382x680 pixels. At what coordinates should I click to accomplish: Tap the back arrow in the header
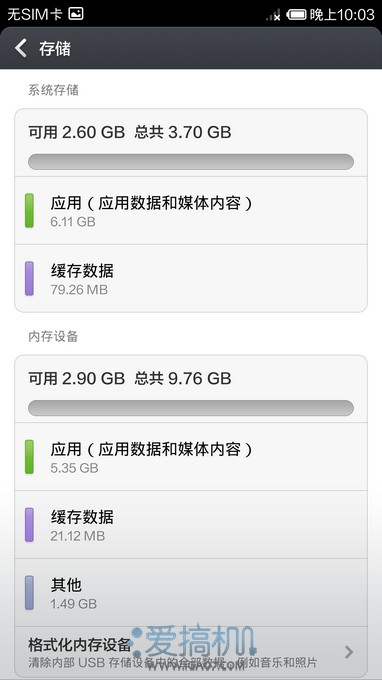[21, 48]
